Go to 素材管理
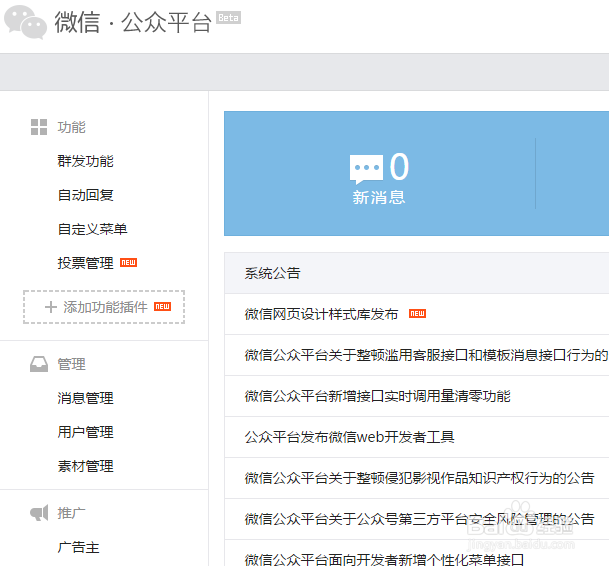The height and width of the screenshot is (566, 609). coord(85,466)
